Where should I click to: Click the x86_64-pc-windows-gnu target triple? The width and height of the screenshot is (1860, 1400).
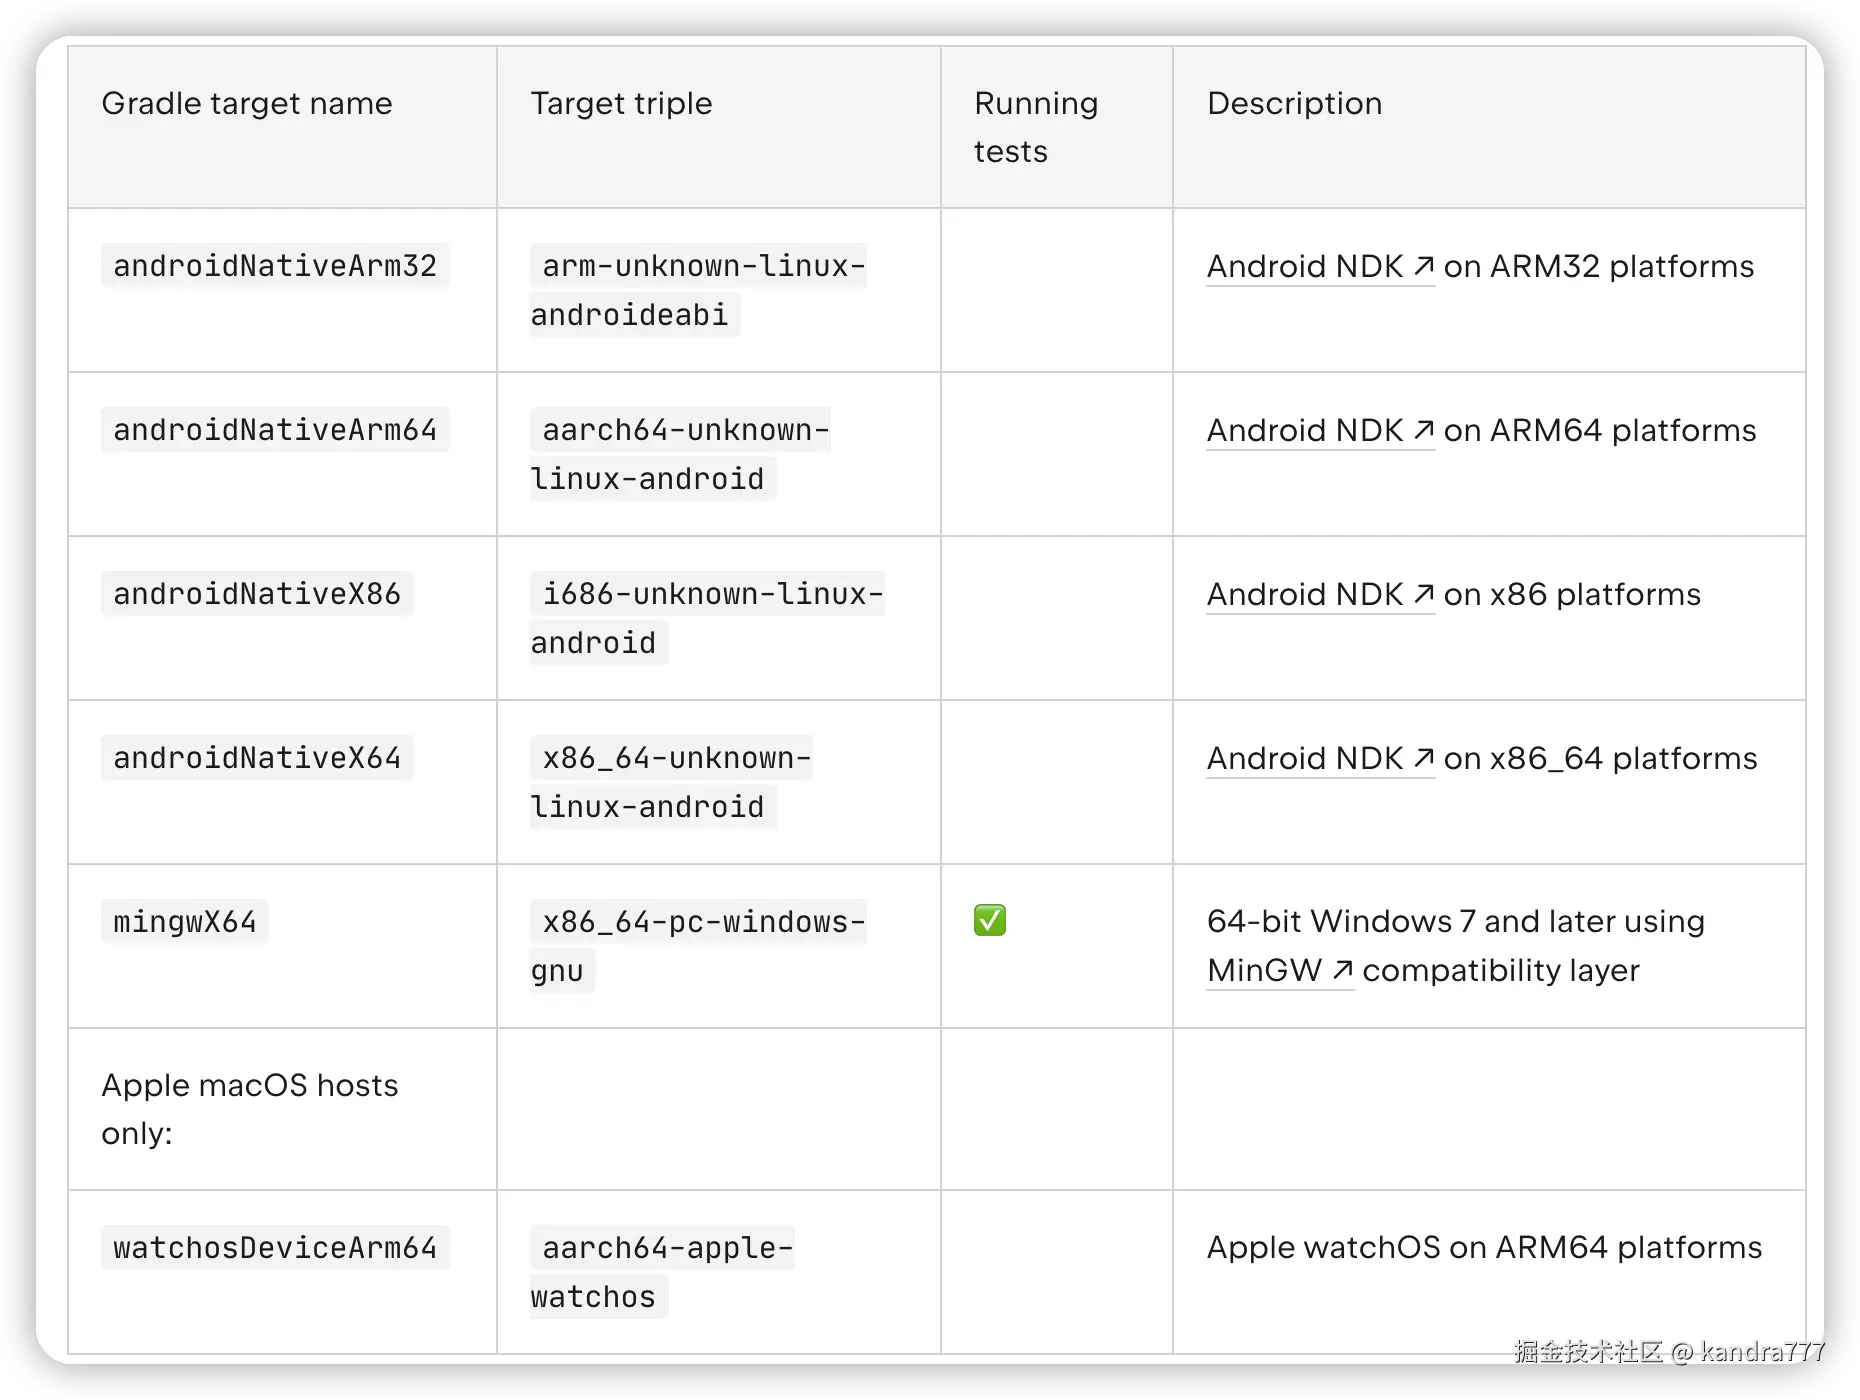click(698, 945)
